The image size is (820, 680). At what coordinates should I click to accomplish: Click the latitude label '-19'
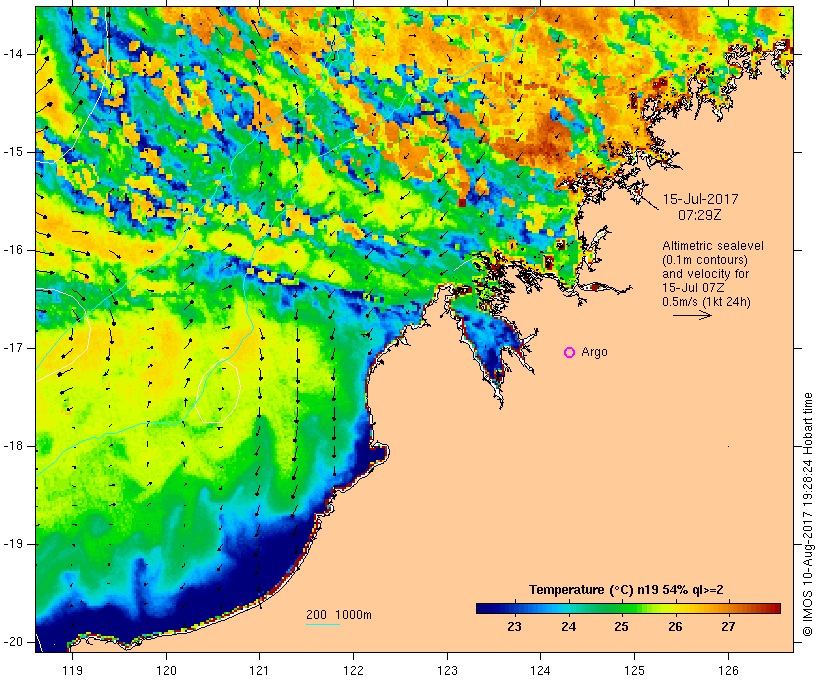[12, 544]
